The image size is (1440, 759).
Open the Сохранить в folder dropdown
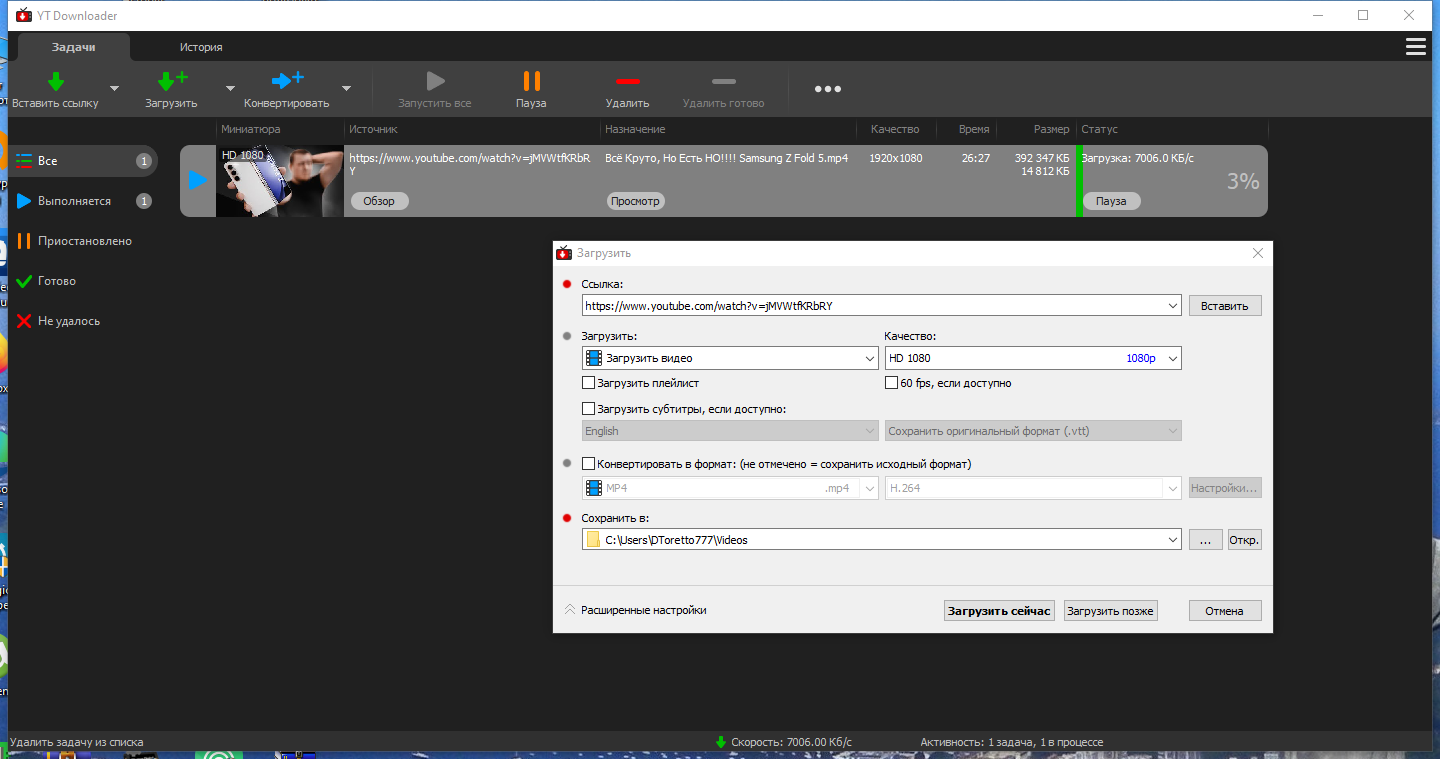coord(1172,540)
